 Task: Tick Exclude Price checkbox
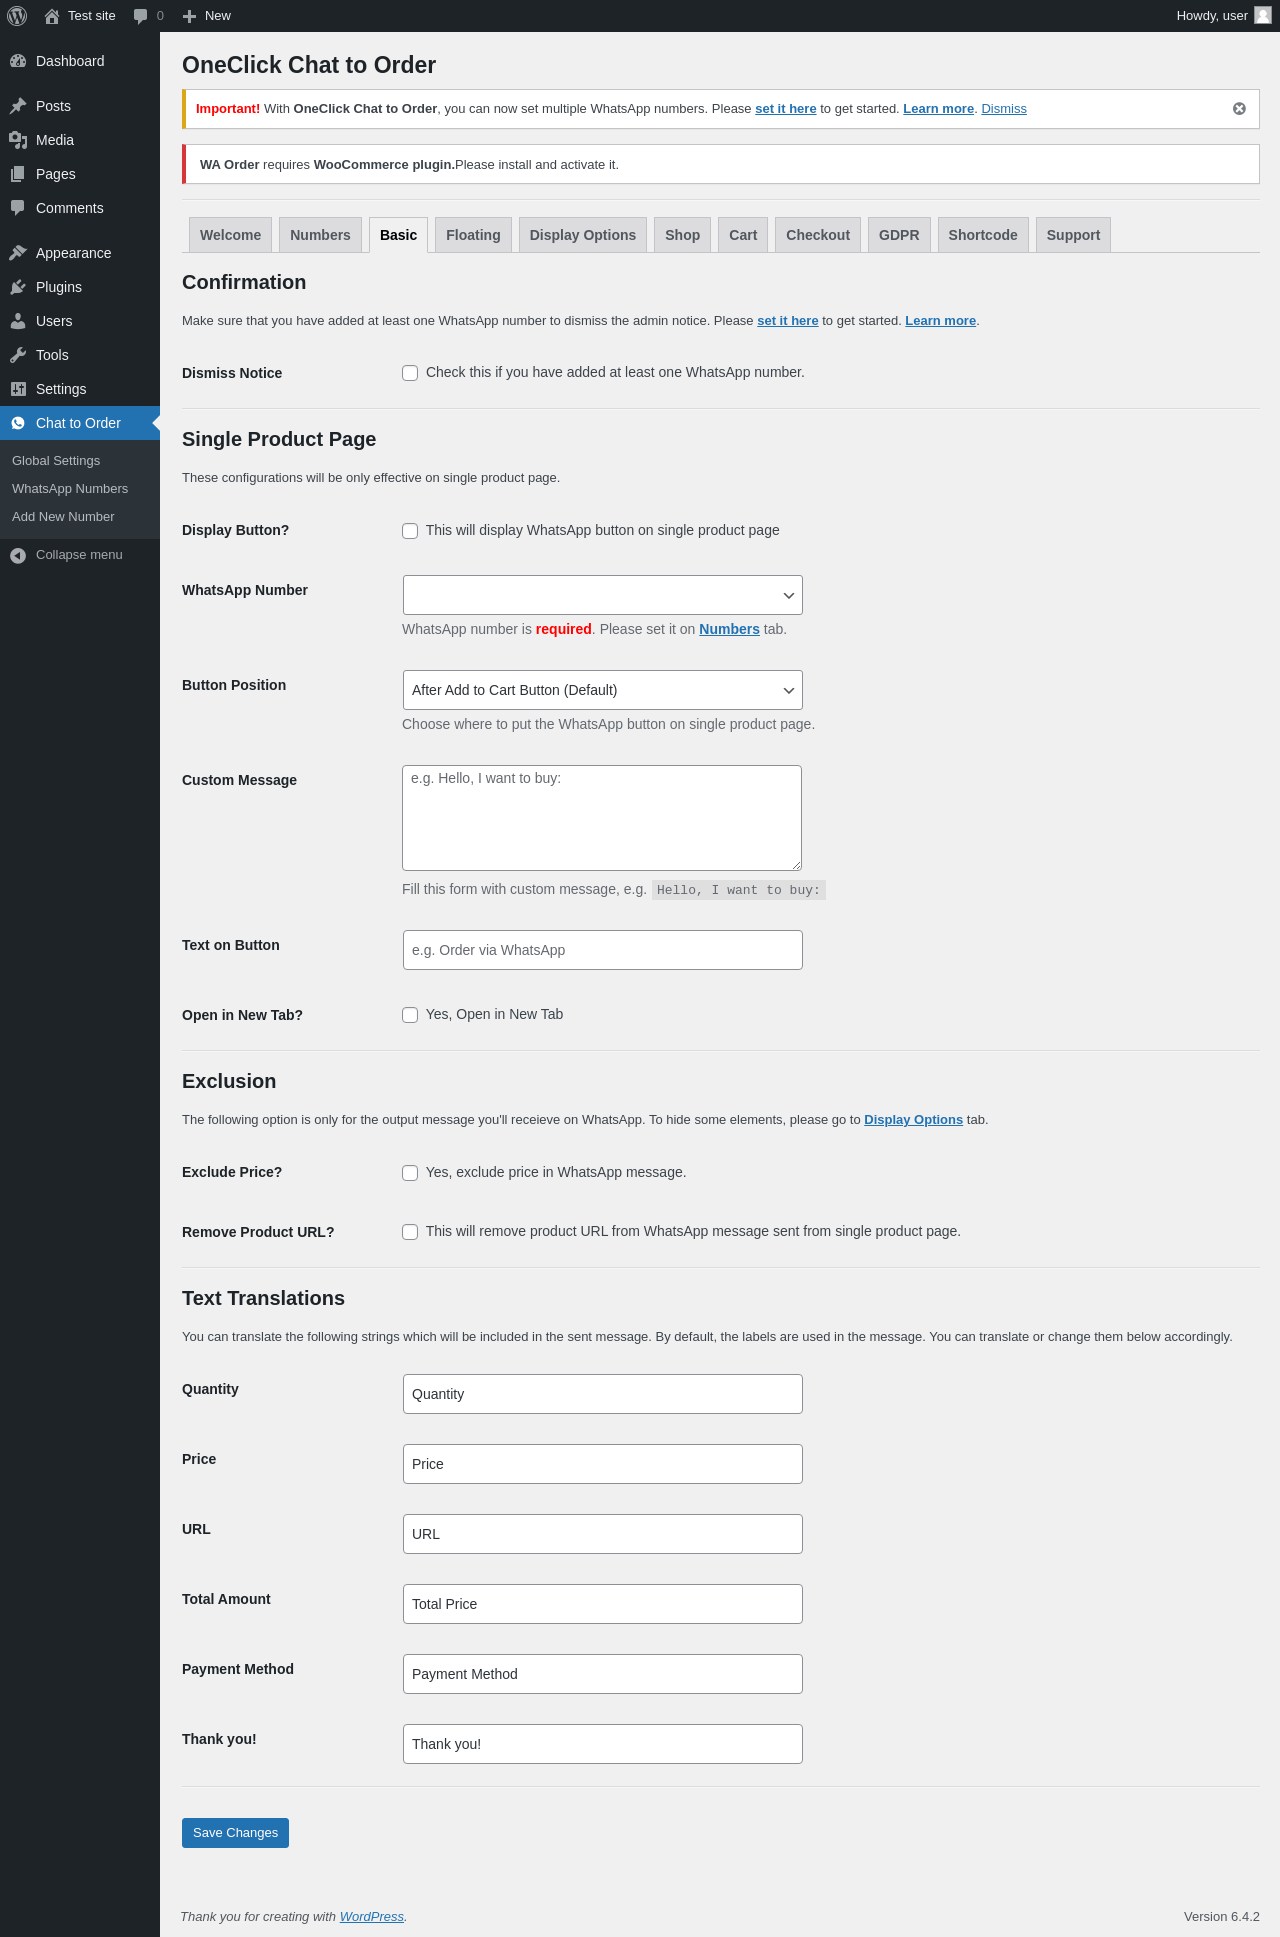point(410,1173)
